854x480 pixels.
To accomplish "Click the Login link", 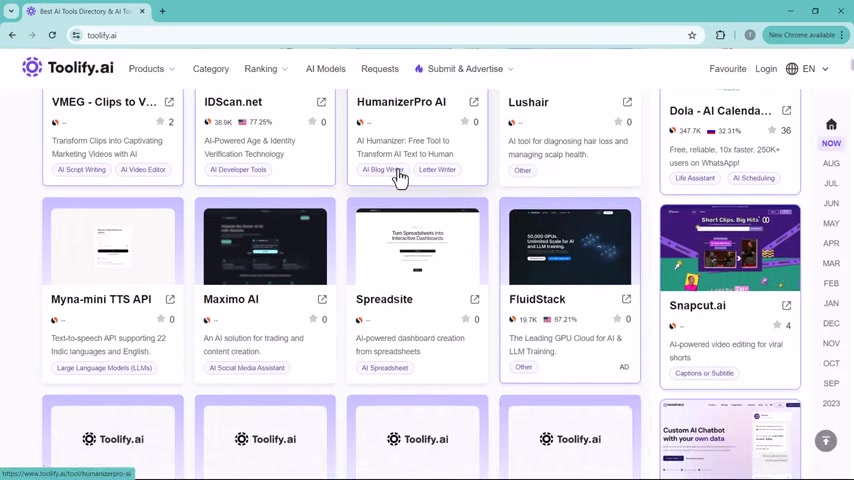I will [766, 69].
